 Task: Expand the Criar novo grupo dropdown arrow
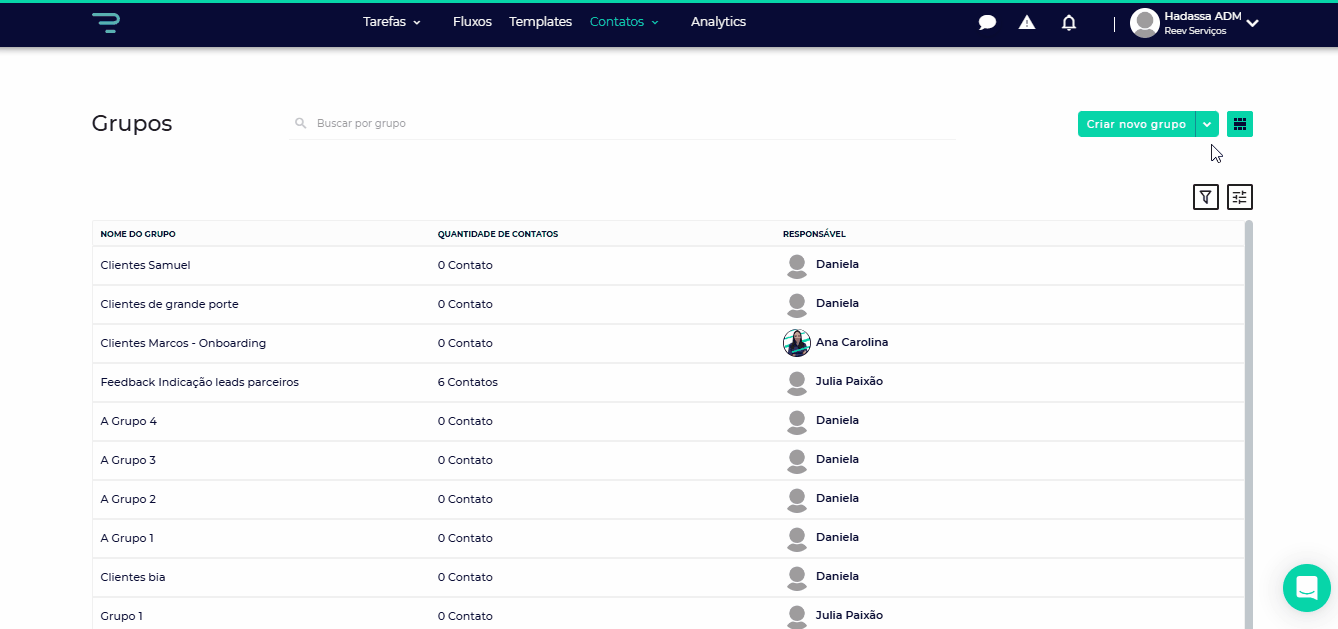coord(1208,124)
